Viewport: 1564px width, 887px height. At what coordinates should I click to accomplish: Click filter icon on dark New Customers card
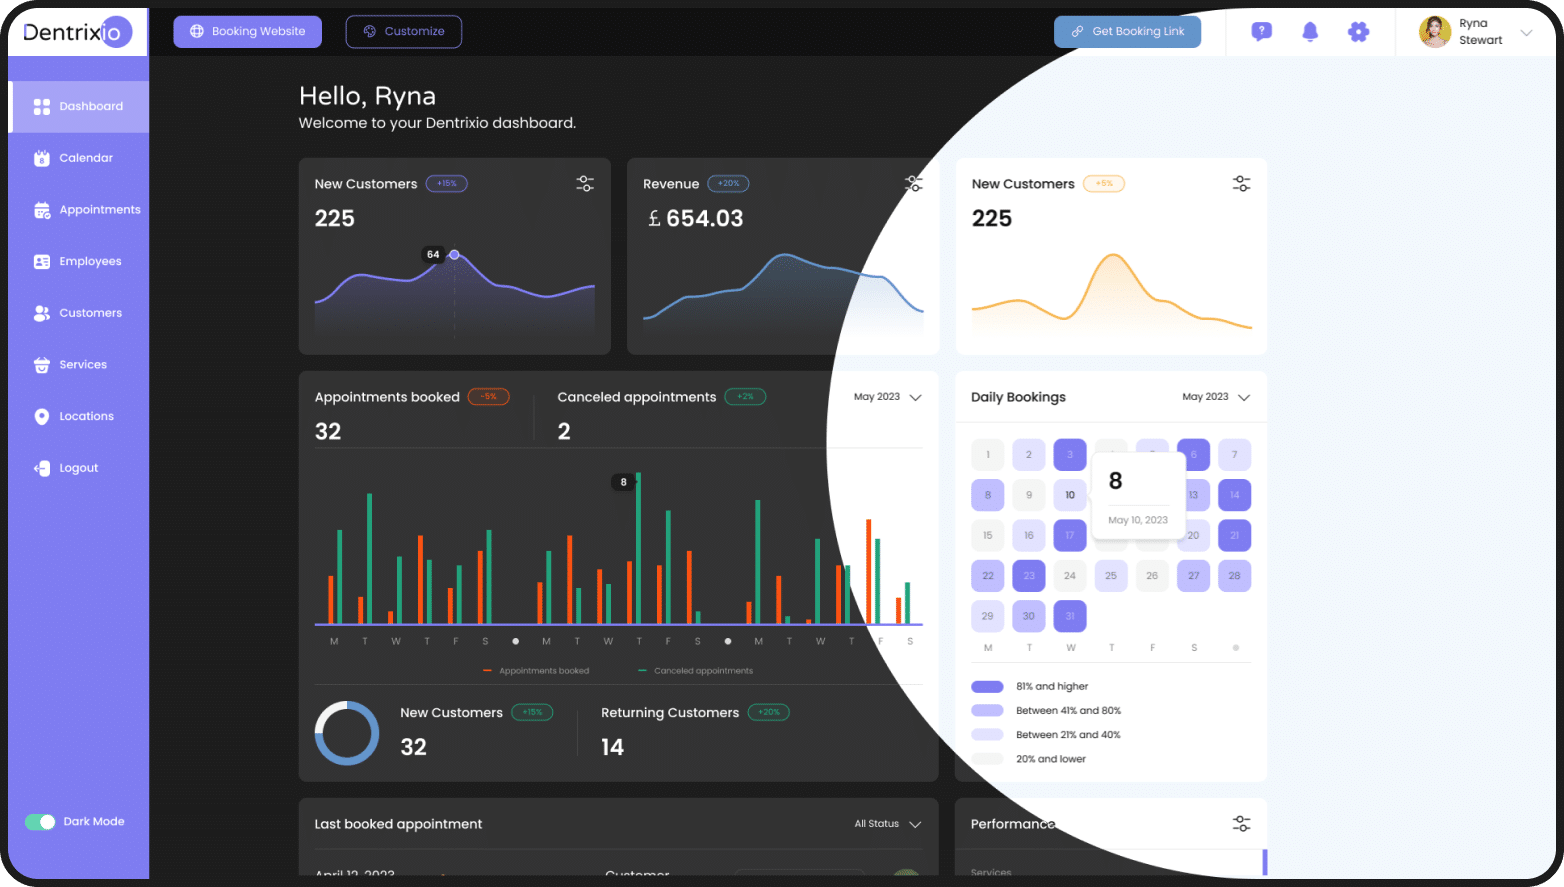click(585, 184)
